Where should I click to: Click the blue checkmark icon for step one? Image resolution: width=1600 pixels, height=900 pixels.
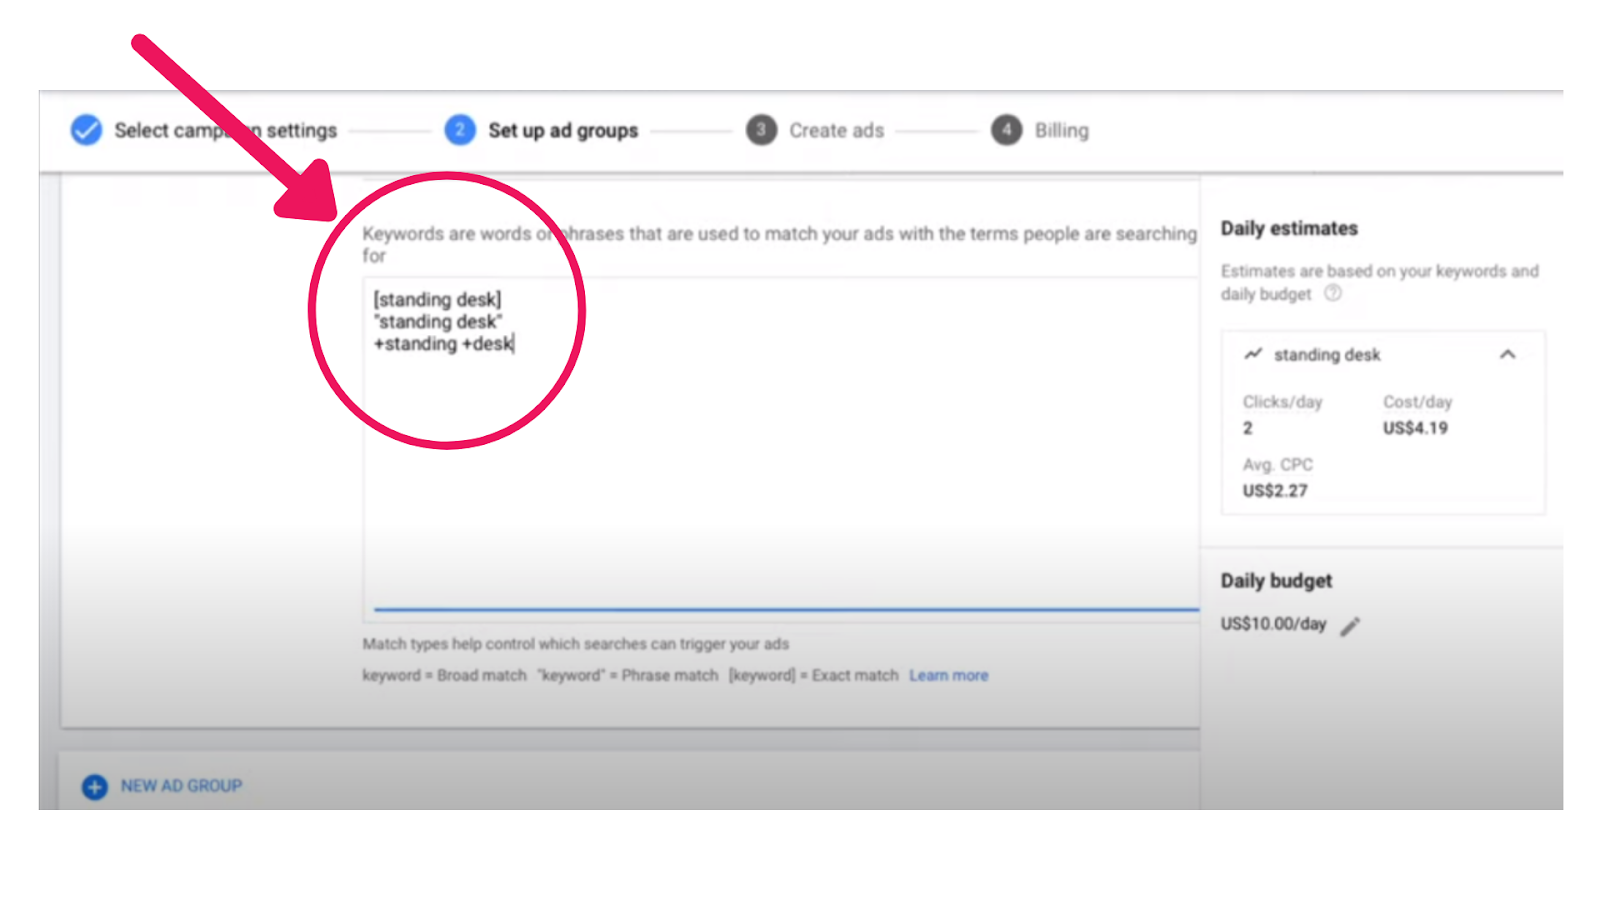coord(86,130)
